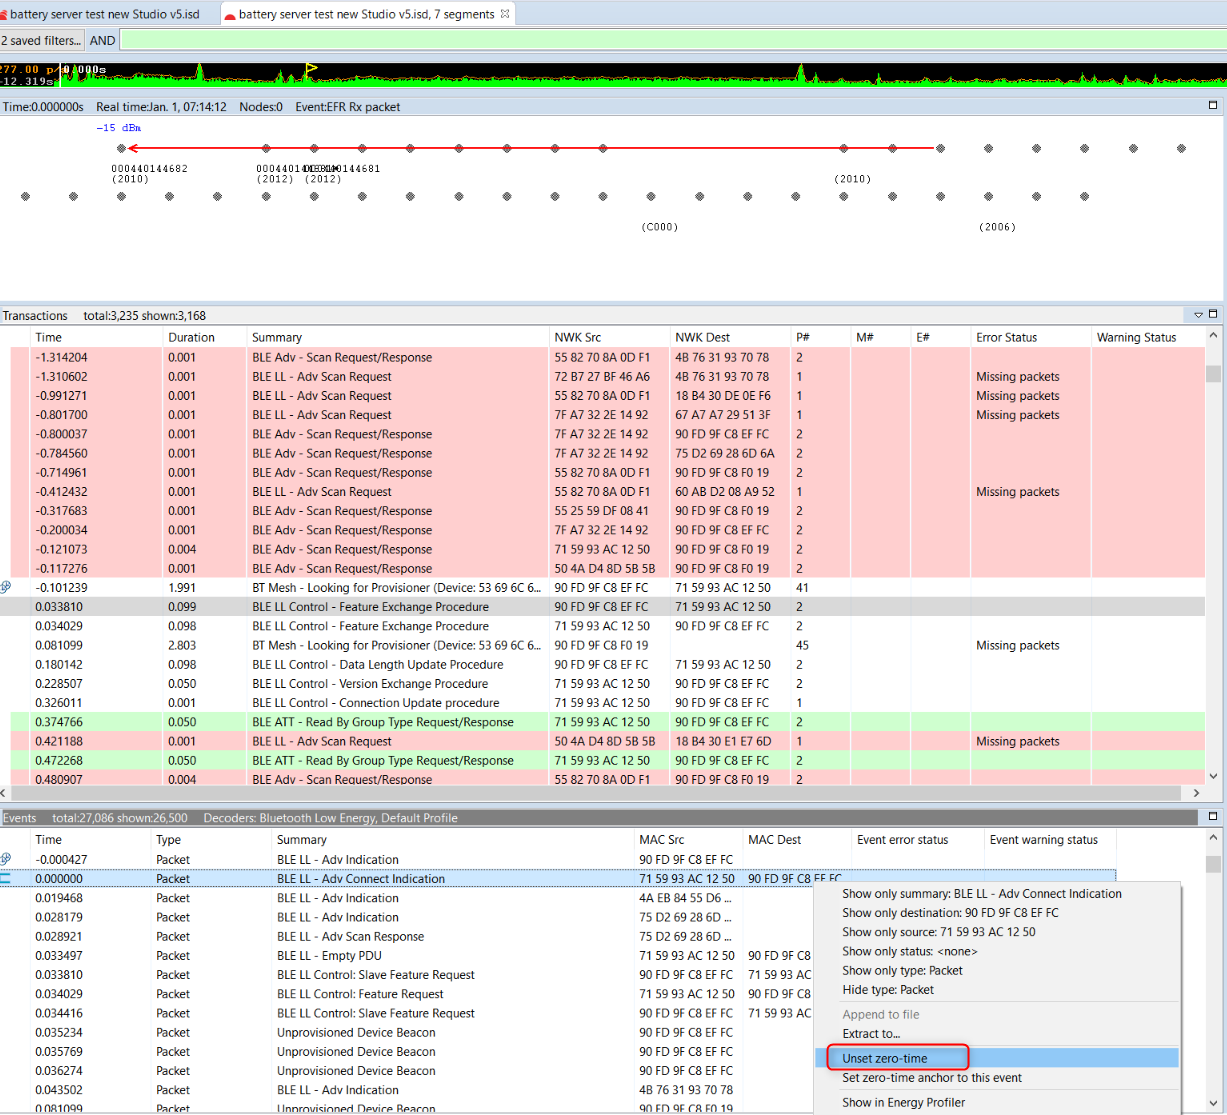Sort transactions by Duration column header
The image size is (1227, 1115).
(x=191, y=338)
